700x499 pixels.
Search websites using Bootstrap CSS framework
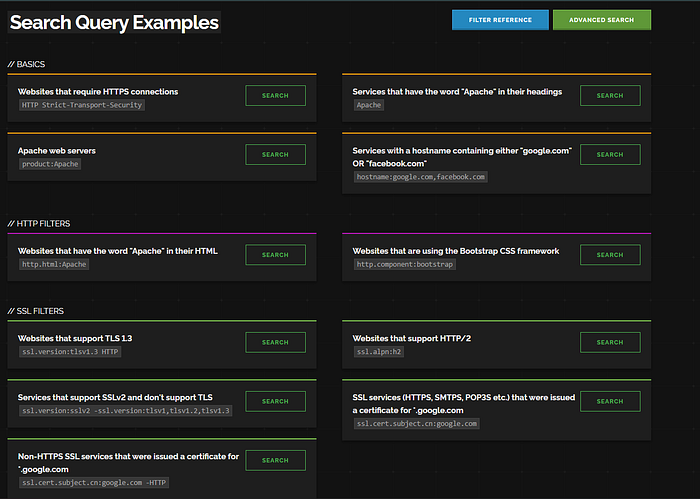point(610,255)
